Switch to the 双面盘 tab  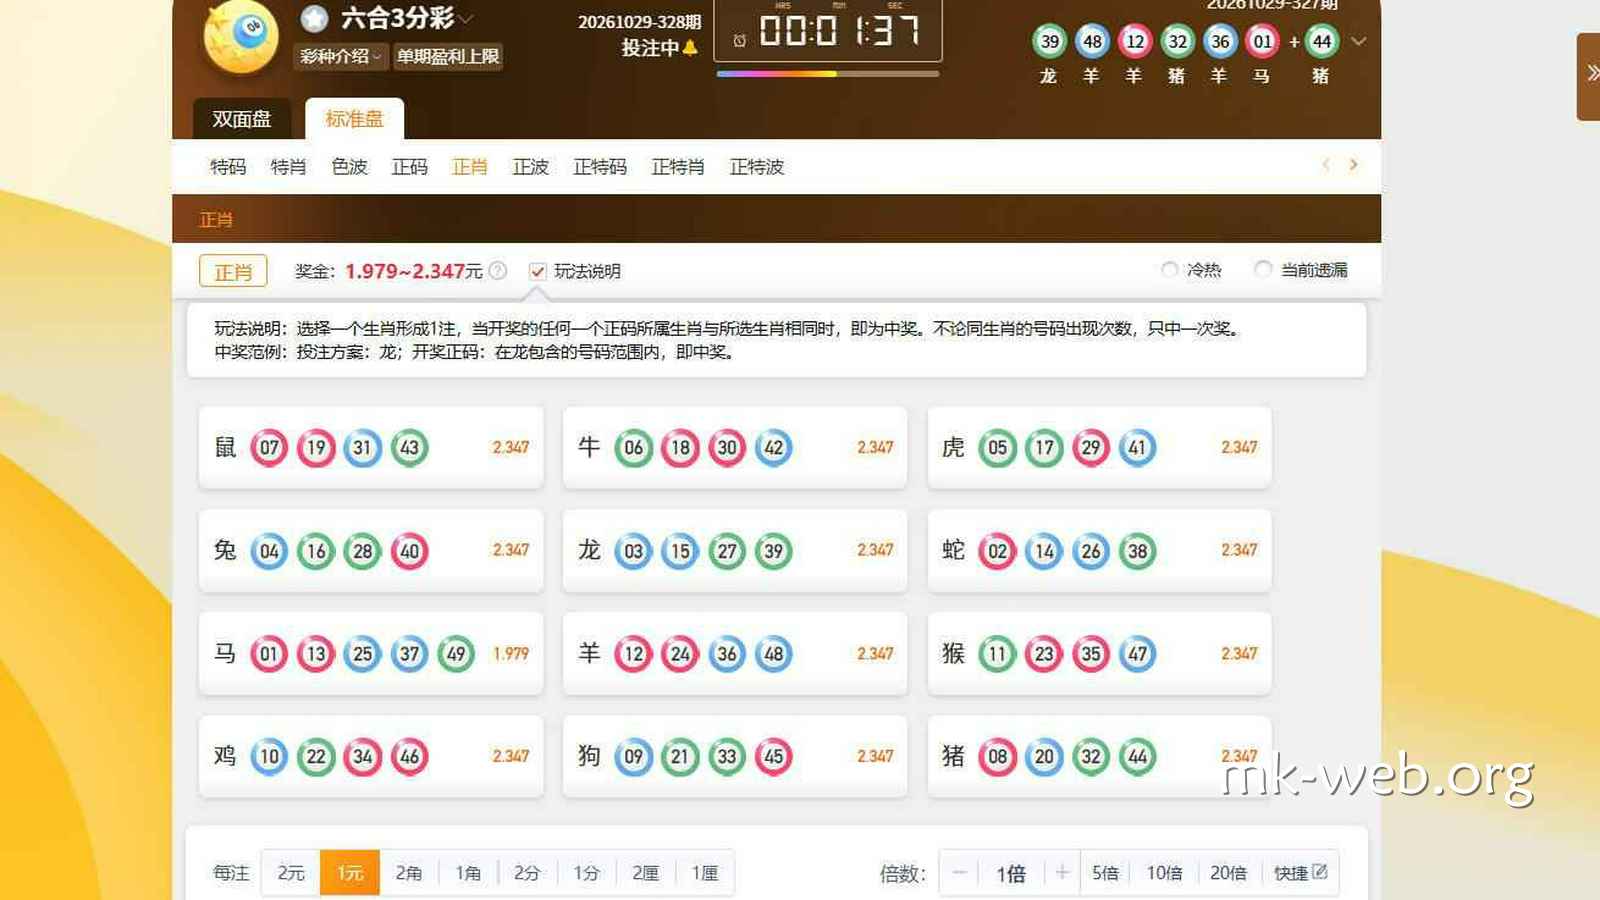pos(241,119)
